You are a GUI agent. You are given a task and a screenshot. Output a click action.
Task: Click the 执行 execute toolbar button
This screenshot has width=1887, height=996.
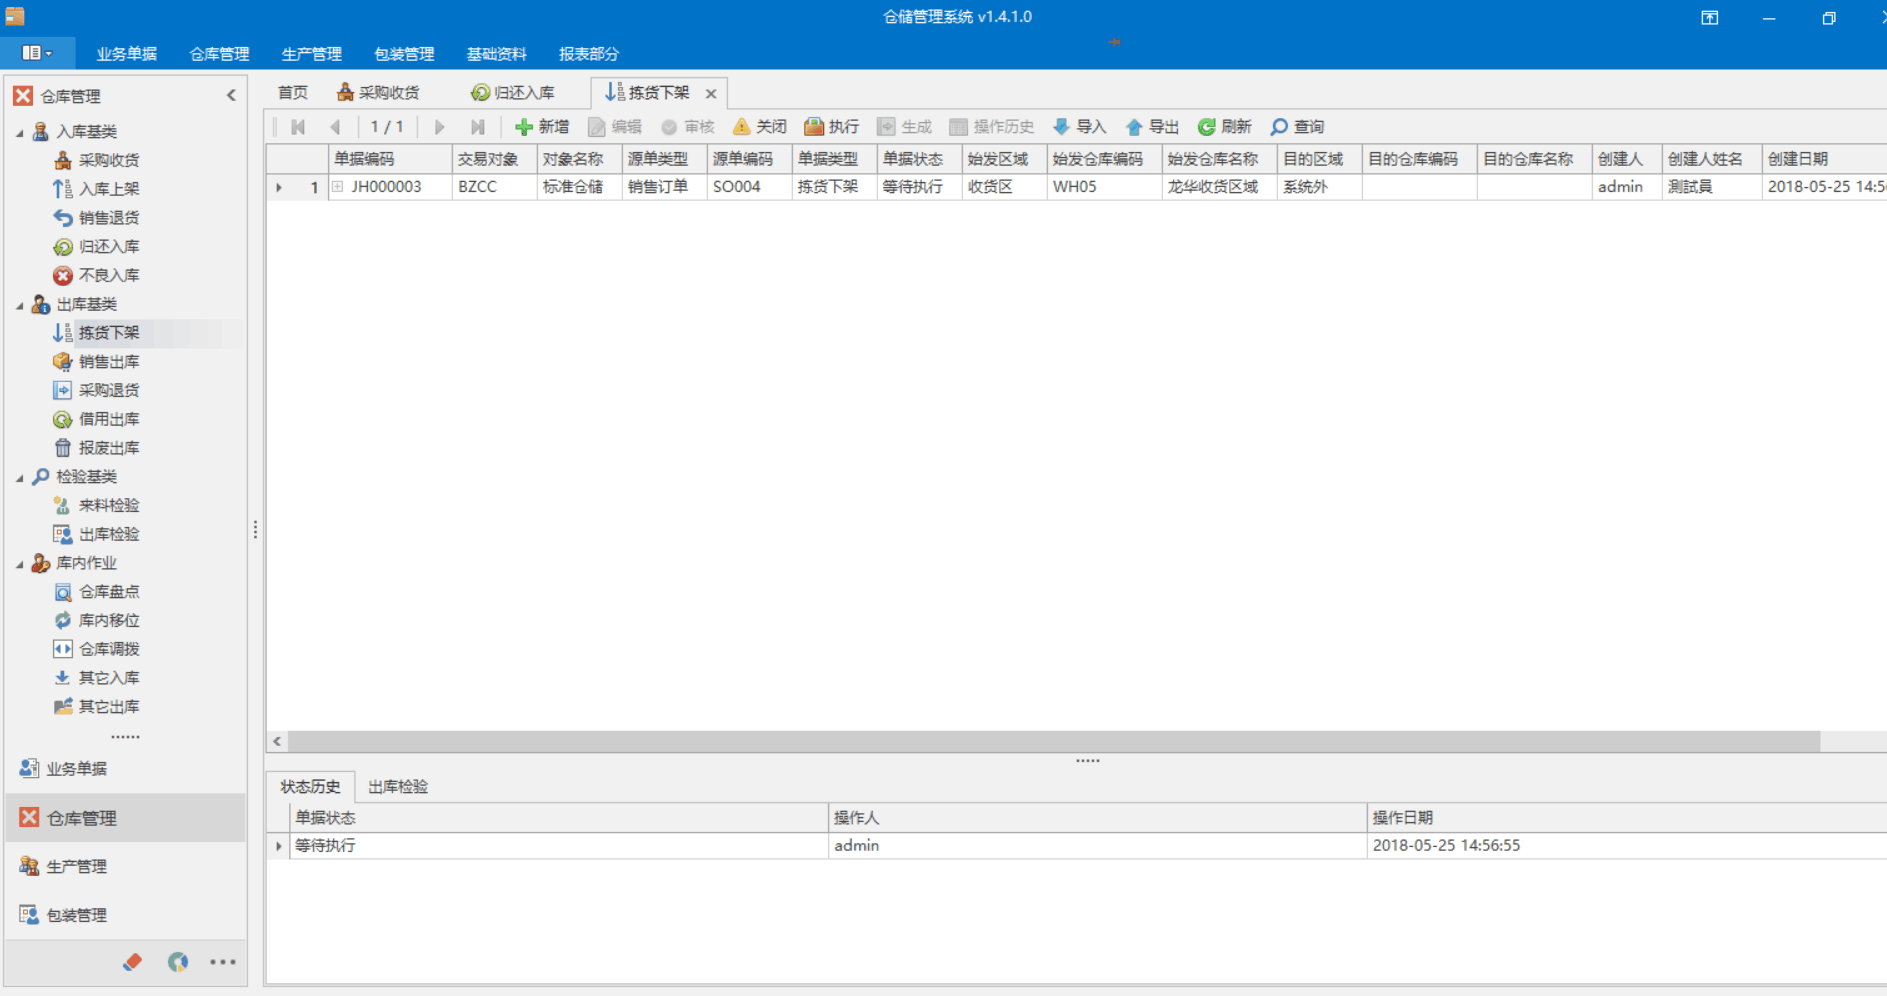[x=832, y=127]
